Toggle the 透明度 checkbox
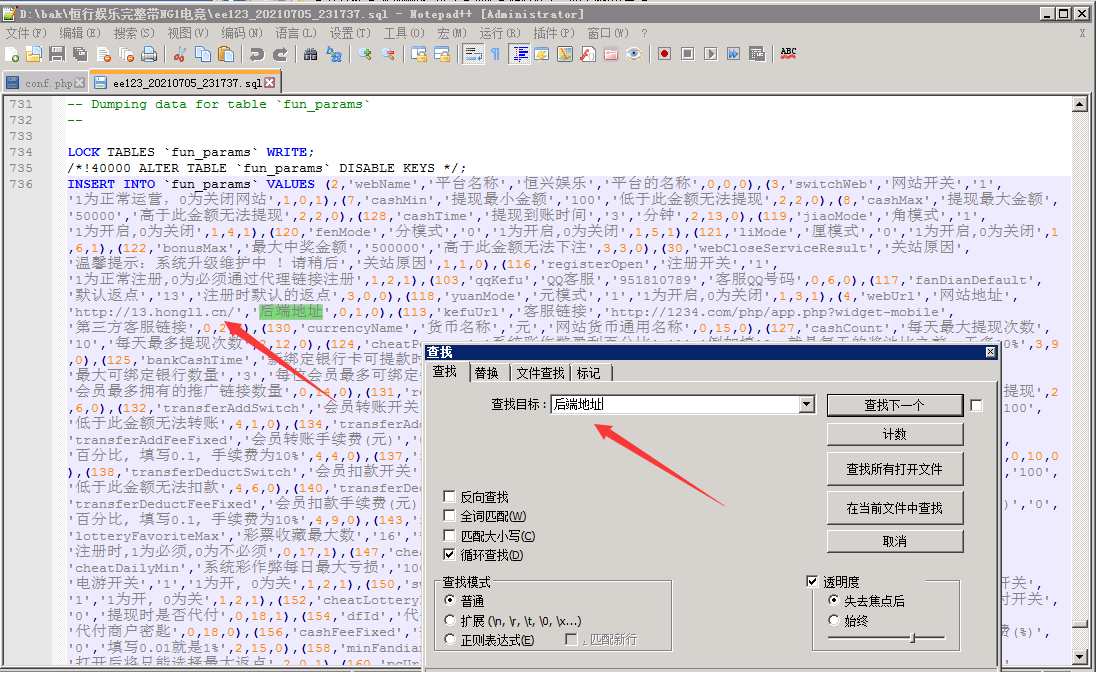 pos(812,581)
